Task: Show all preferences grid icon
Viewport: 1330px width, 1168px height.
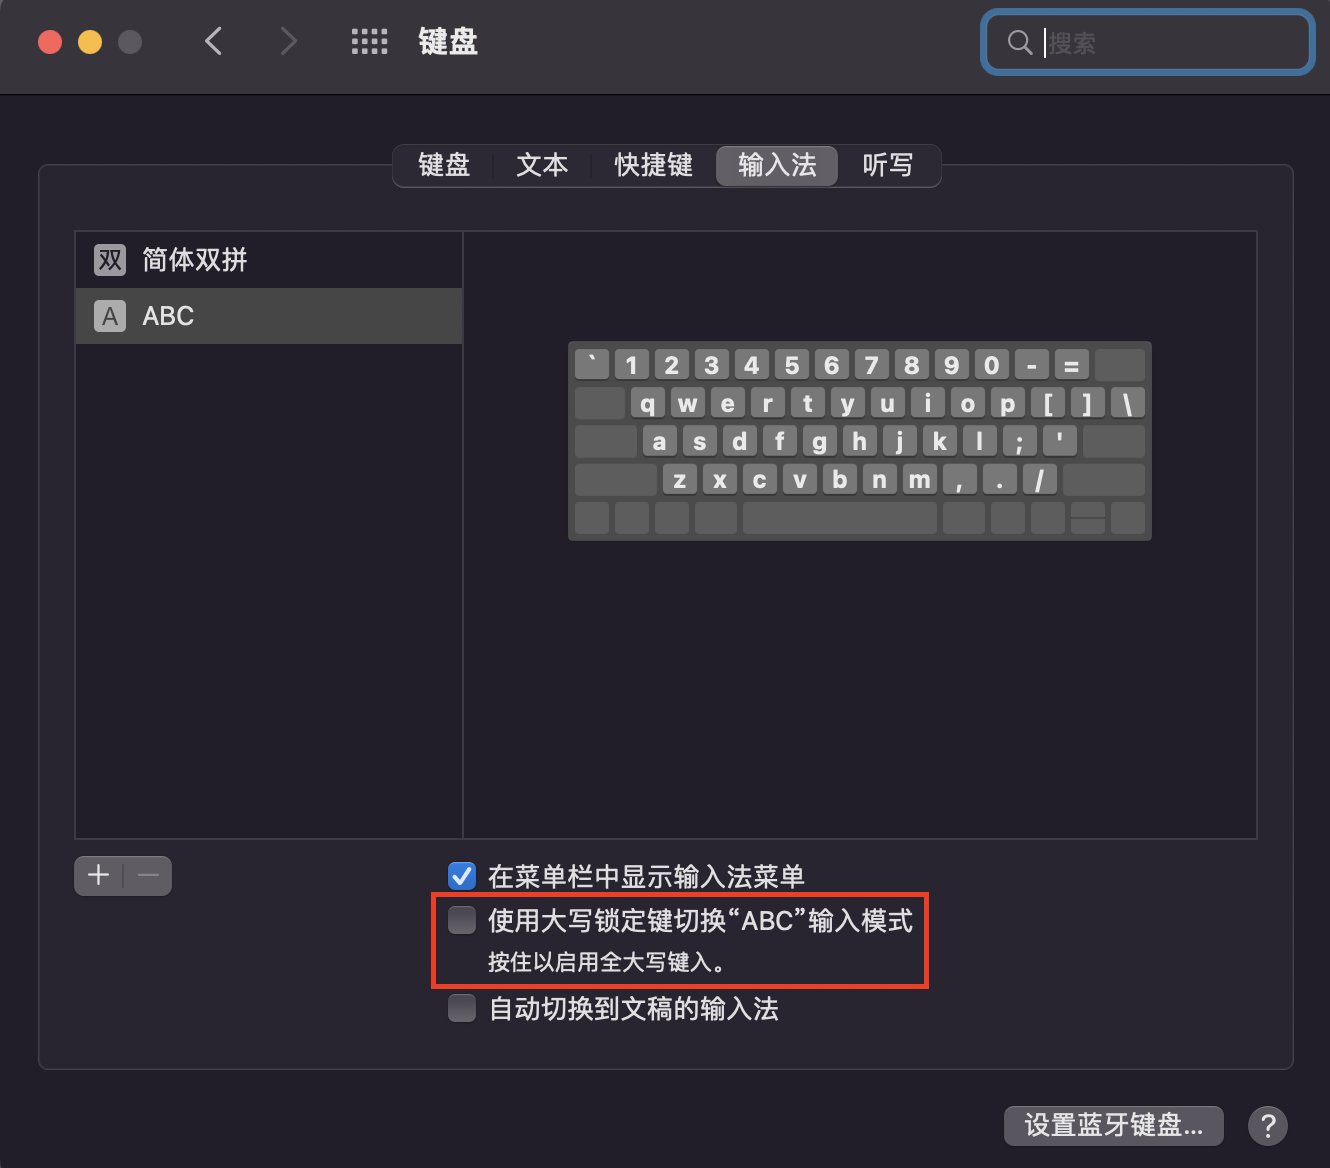Action: (x=369, y=41)
